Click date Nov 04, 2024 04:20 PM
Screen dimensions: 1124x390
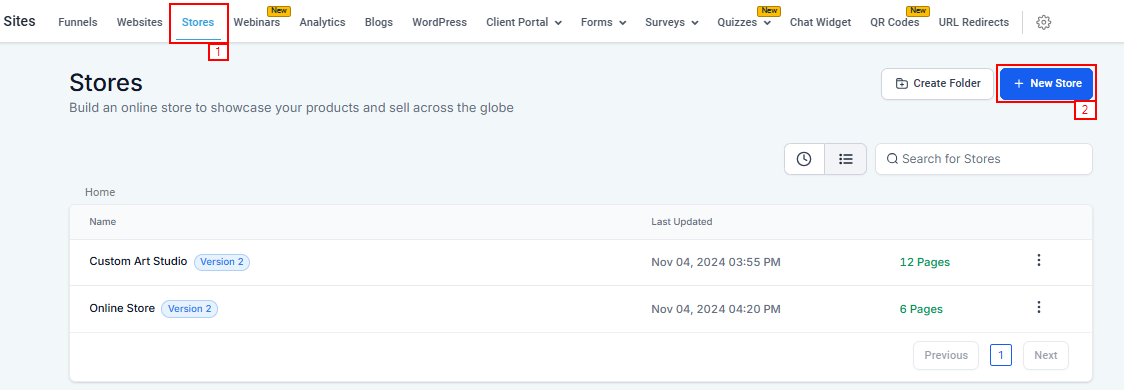(715, 309)
